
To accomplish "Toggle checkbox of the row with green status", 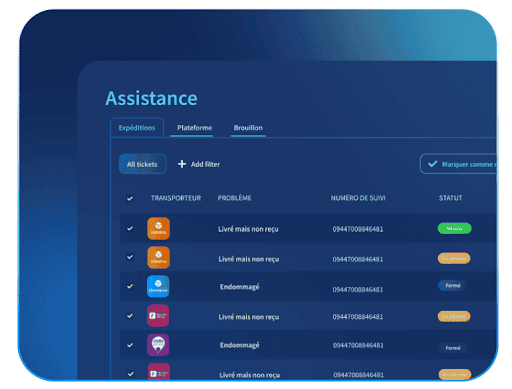I will coord(130,228).
